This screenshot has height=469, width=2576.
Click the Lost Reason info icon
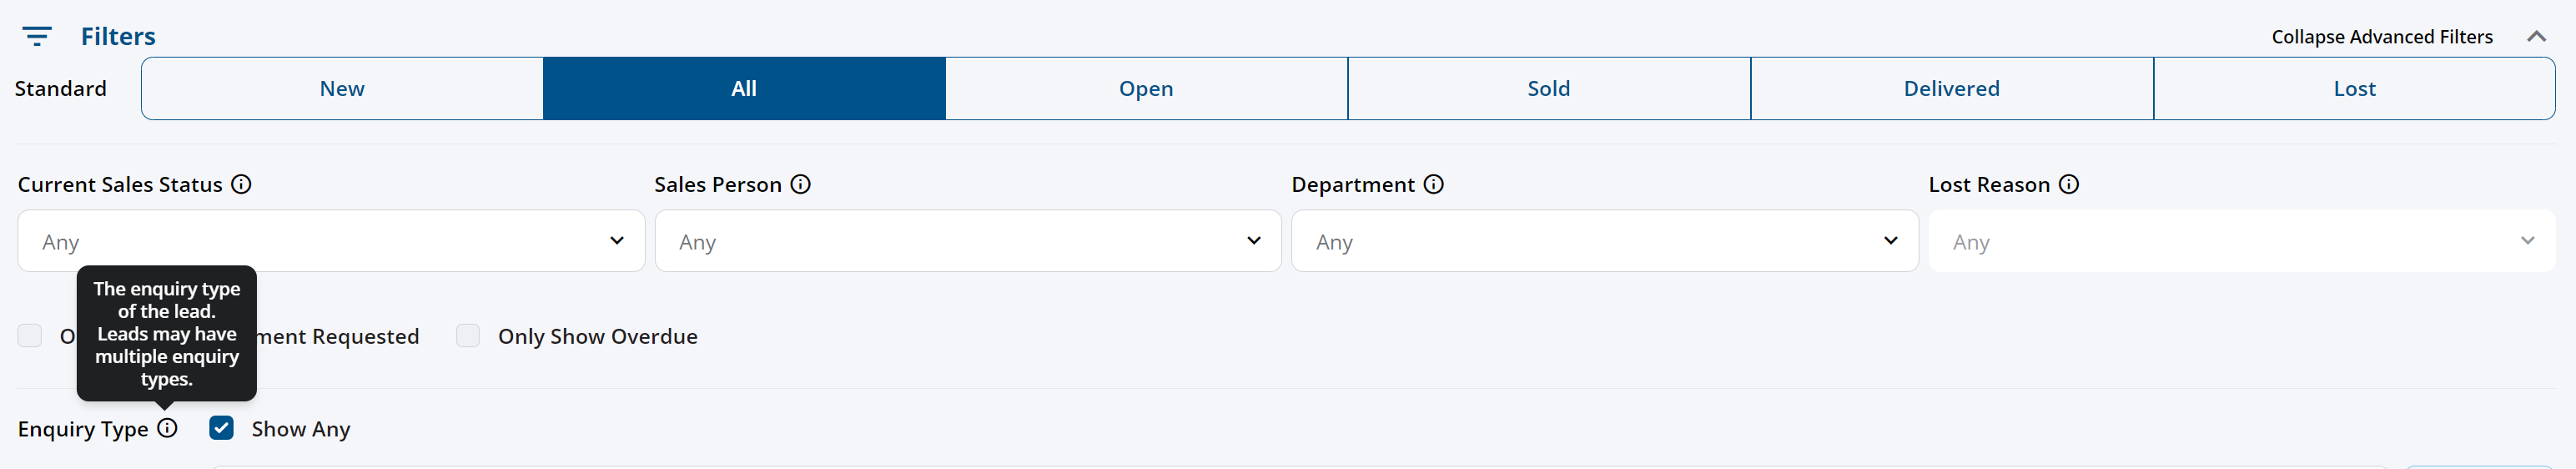(2069, 185)
